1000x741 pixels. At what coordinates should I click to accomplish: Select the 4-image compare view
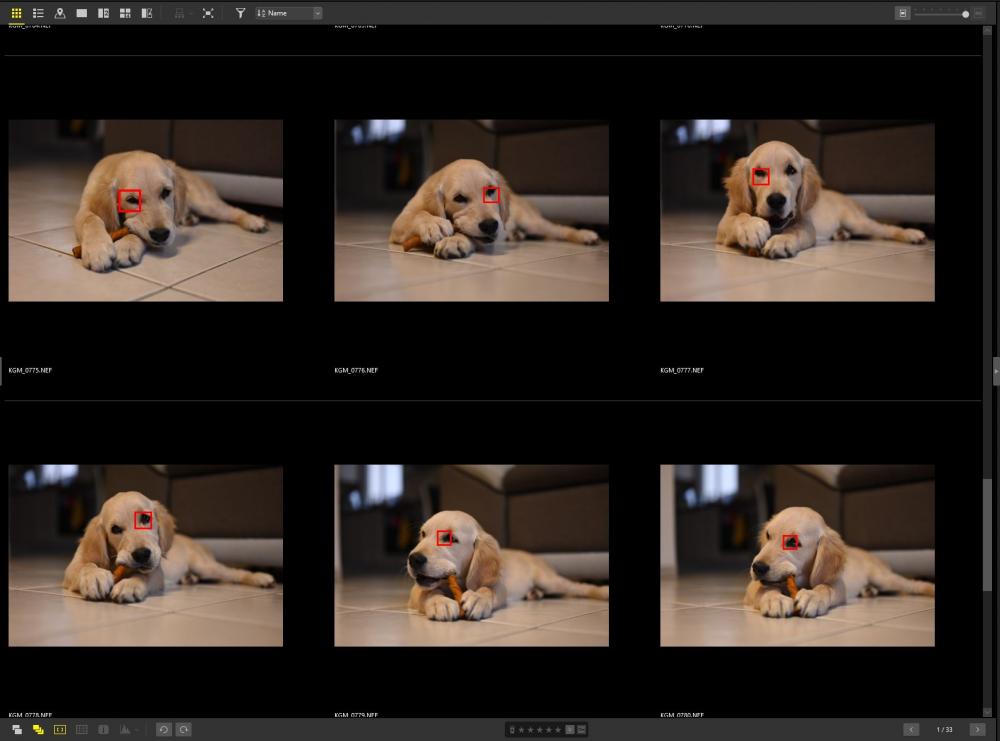[x=125, y=13]
